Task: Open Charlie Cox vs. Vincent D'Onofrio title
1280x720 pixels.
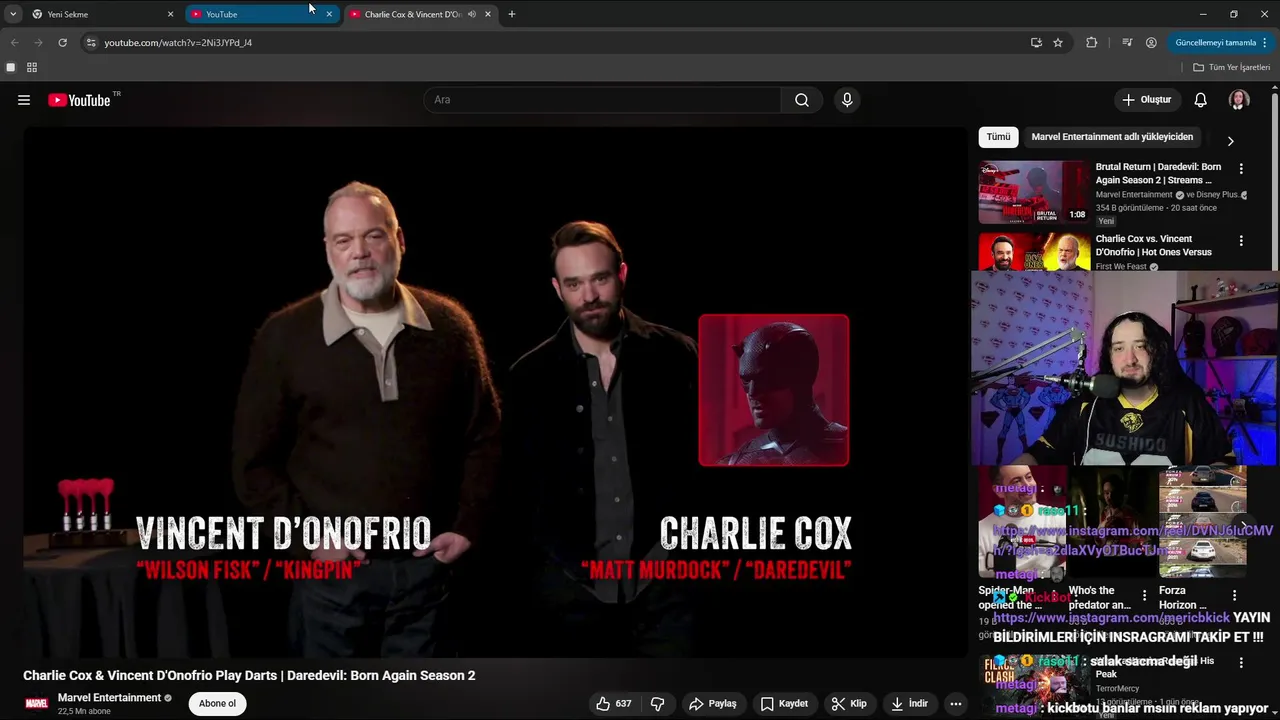Action: tap(1154, 246)
